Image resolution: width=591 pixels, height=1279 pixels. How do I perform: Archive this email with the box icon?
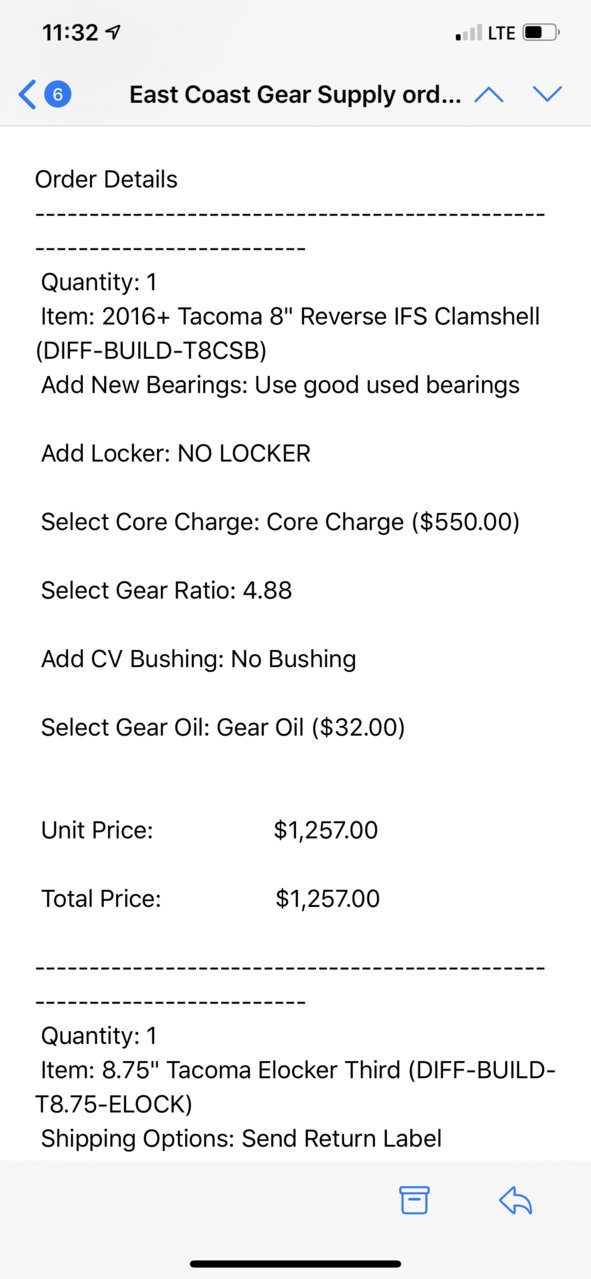pyautogui.click(x=414, y=1200)
